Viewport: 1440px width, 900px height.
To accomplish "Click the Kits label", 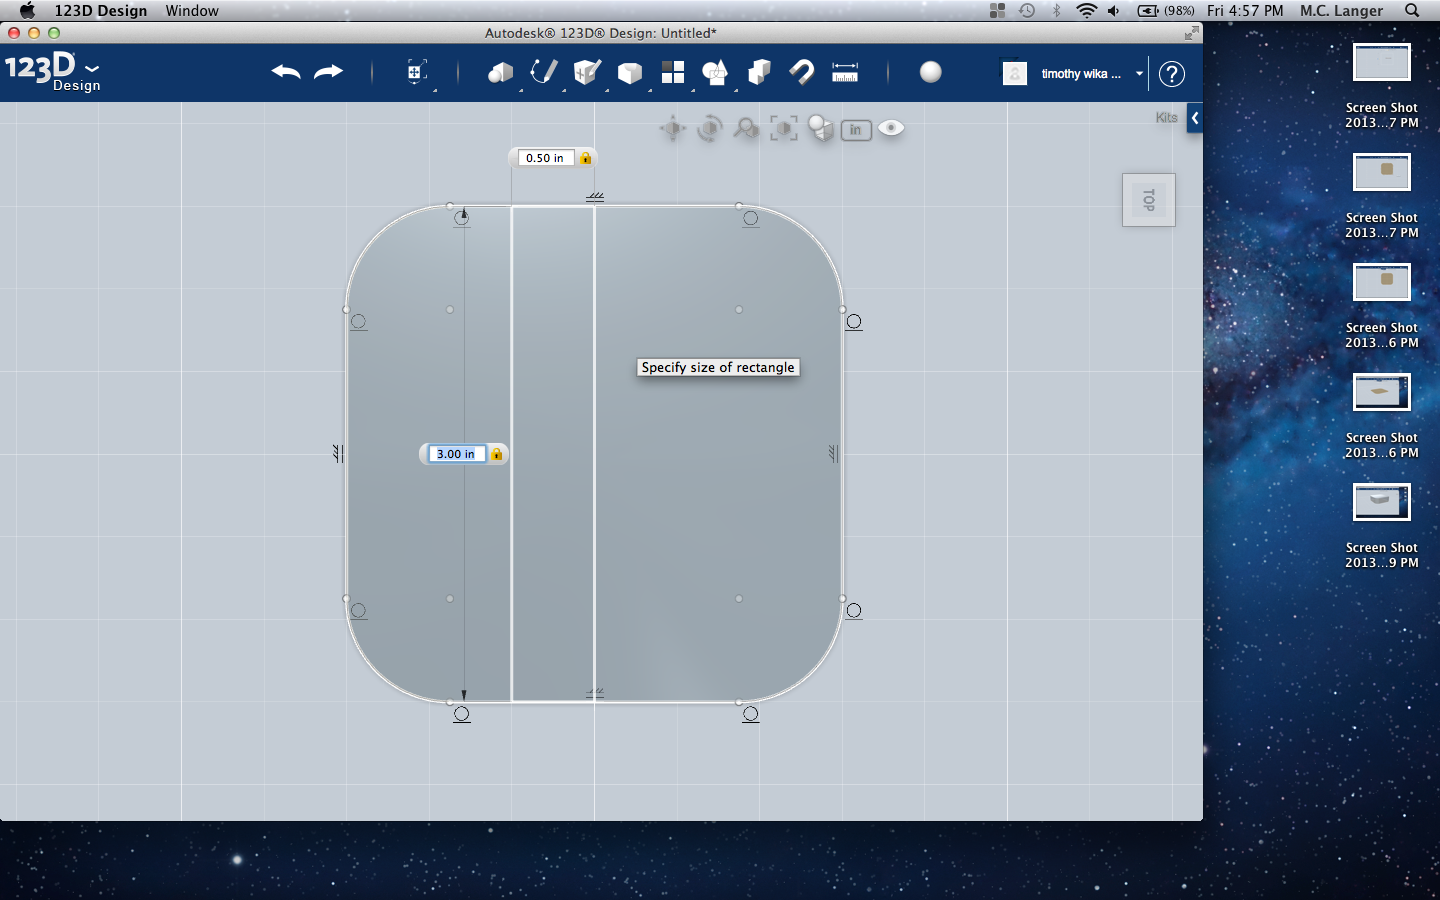I will pyautogui.click(x=1166, y=117).
